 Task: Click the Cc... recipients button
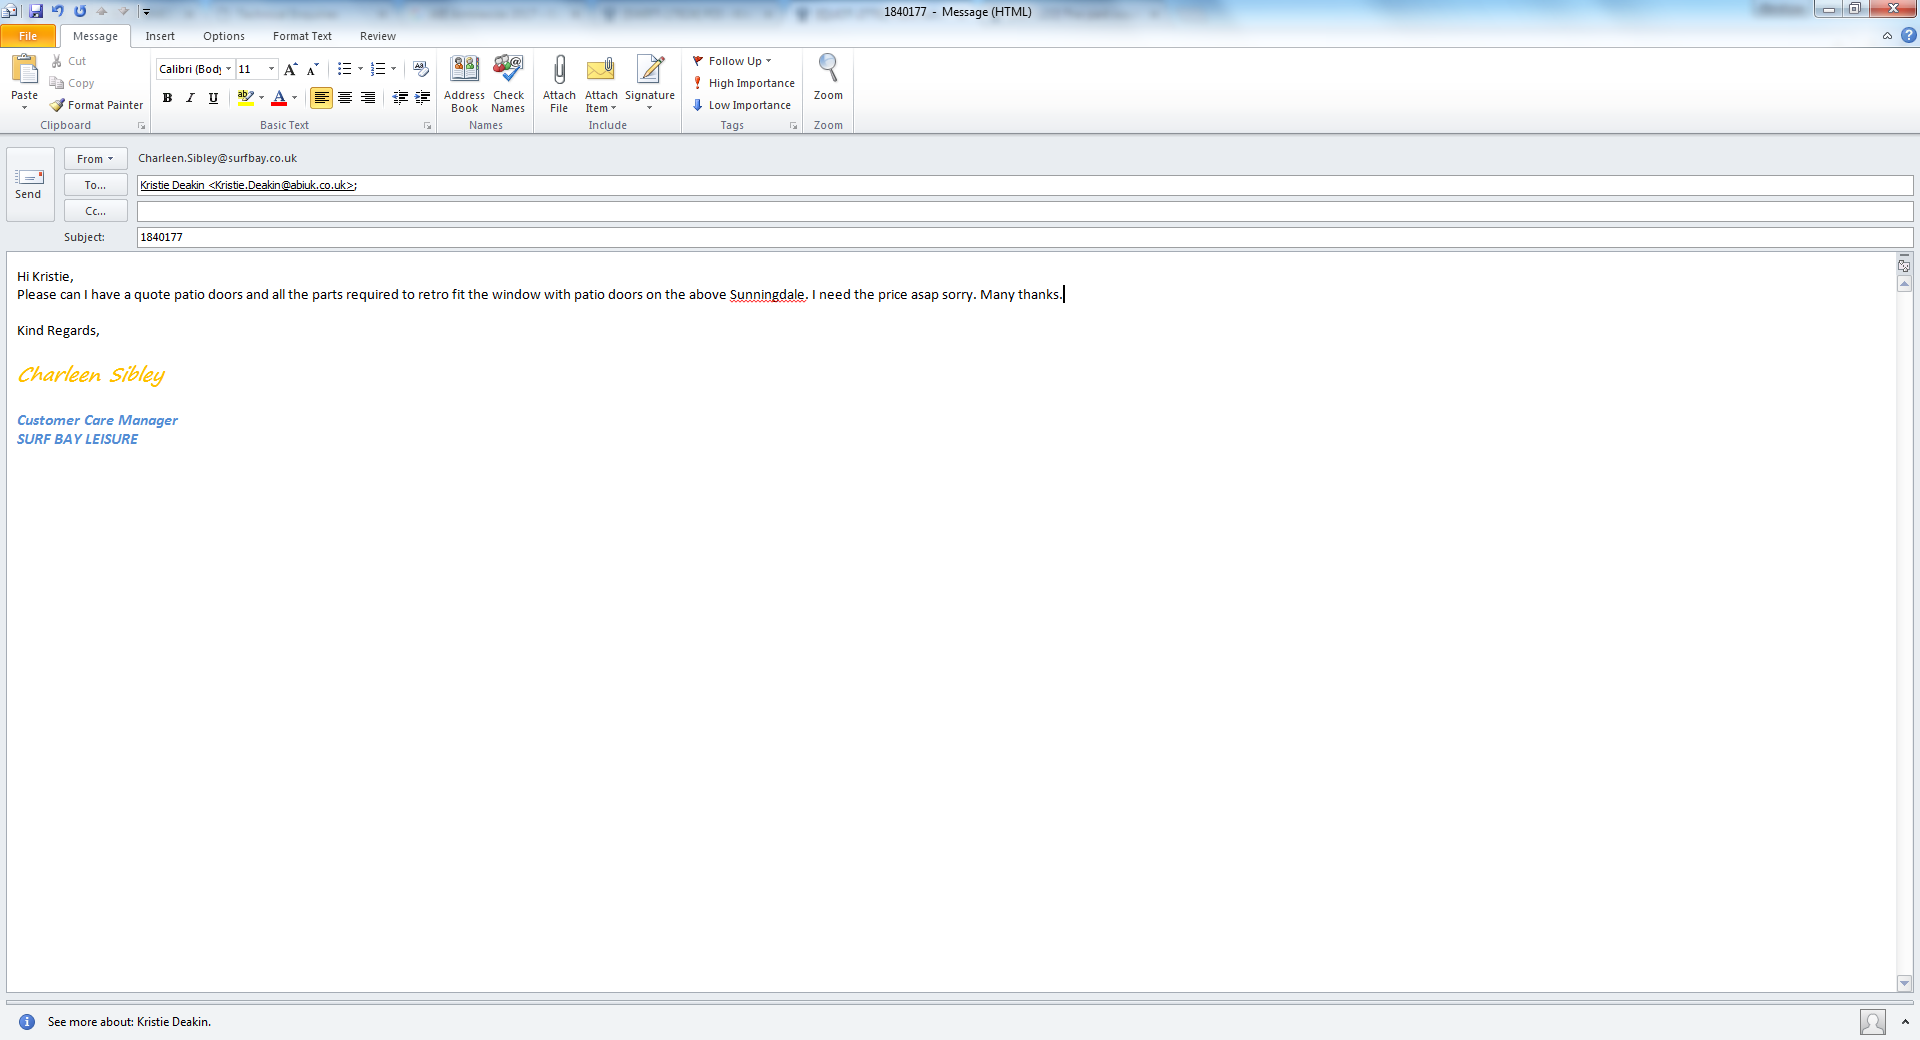pyautogui.click(x=95, y=211)
